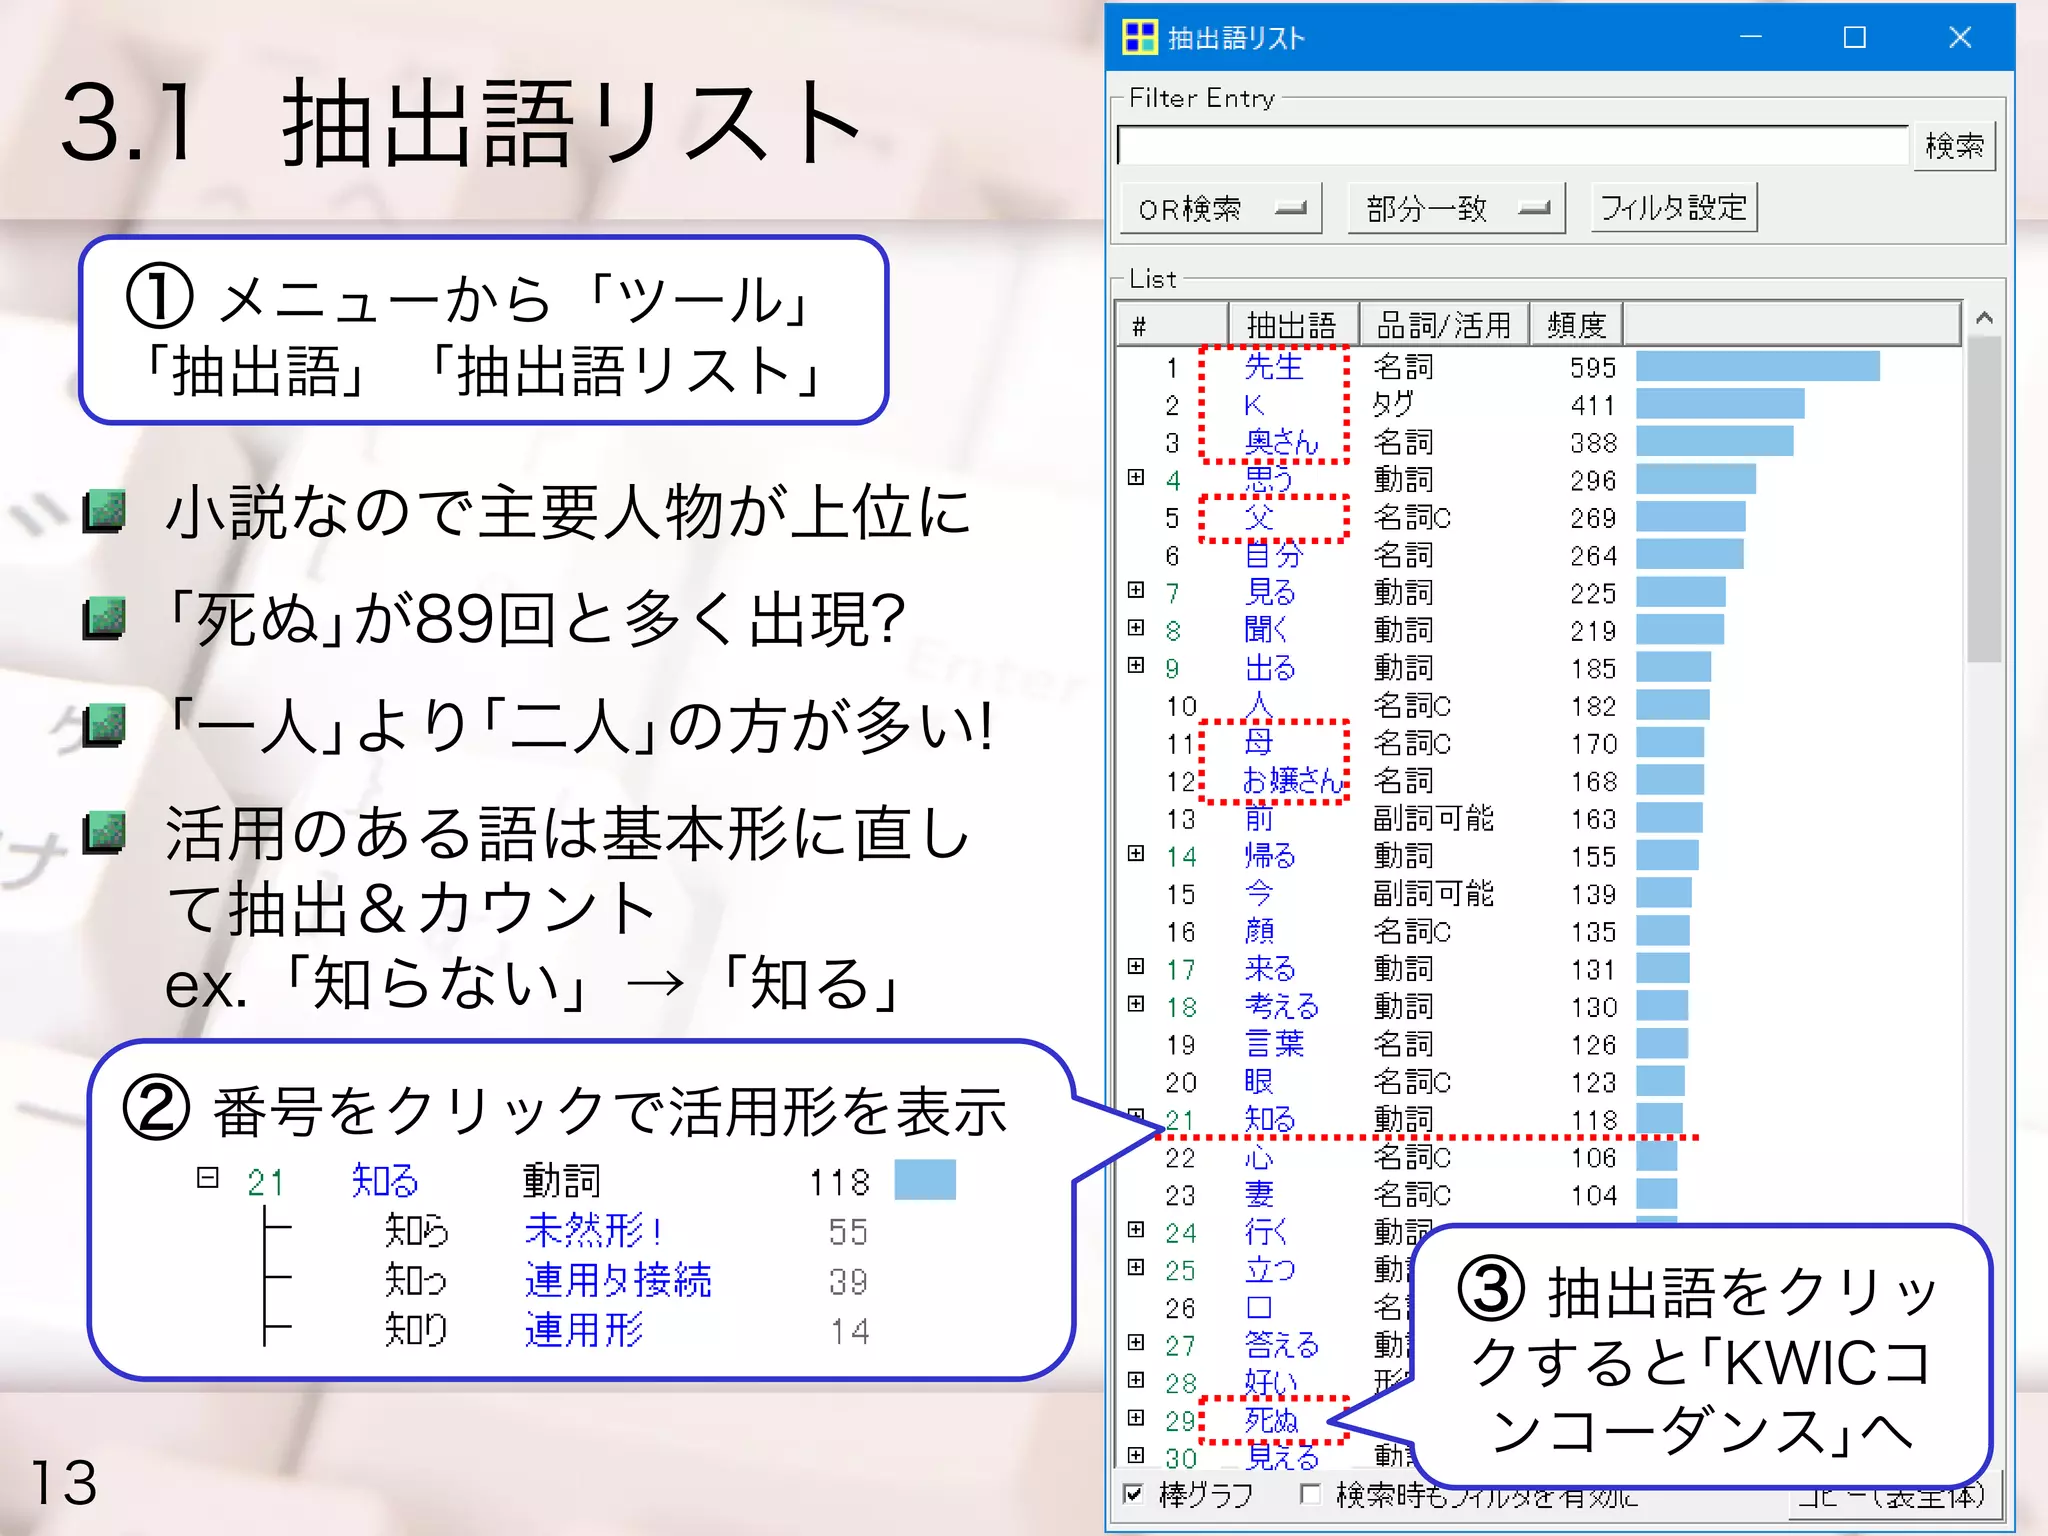The height and width of the screenshot is (1536, 2048).
Task: Click the extracted word 心
Action: [x=1259, y=1157]
